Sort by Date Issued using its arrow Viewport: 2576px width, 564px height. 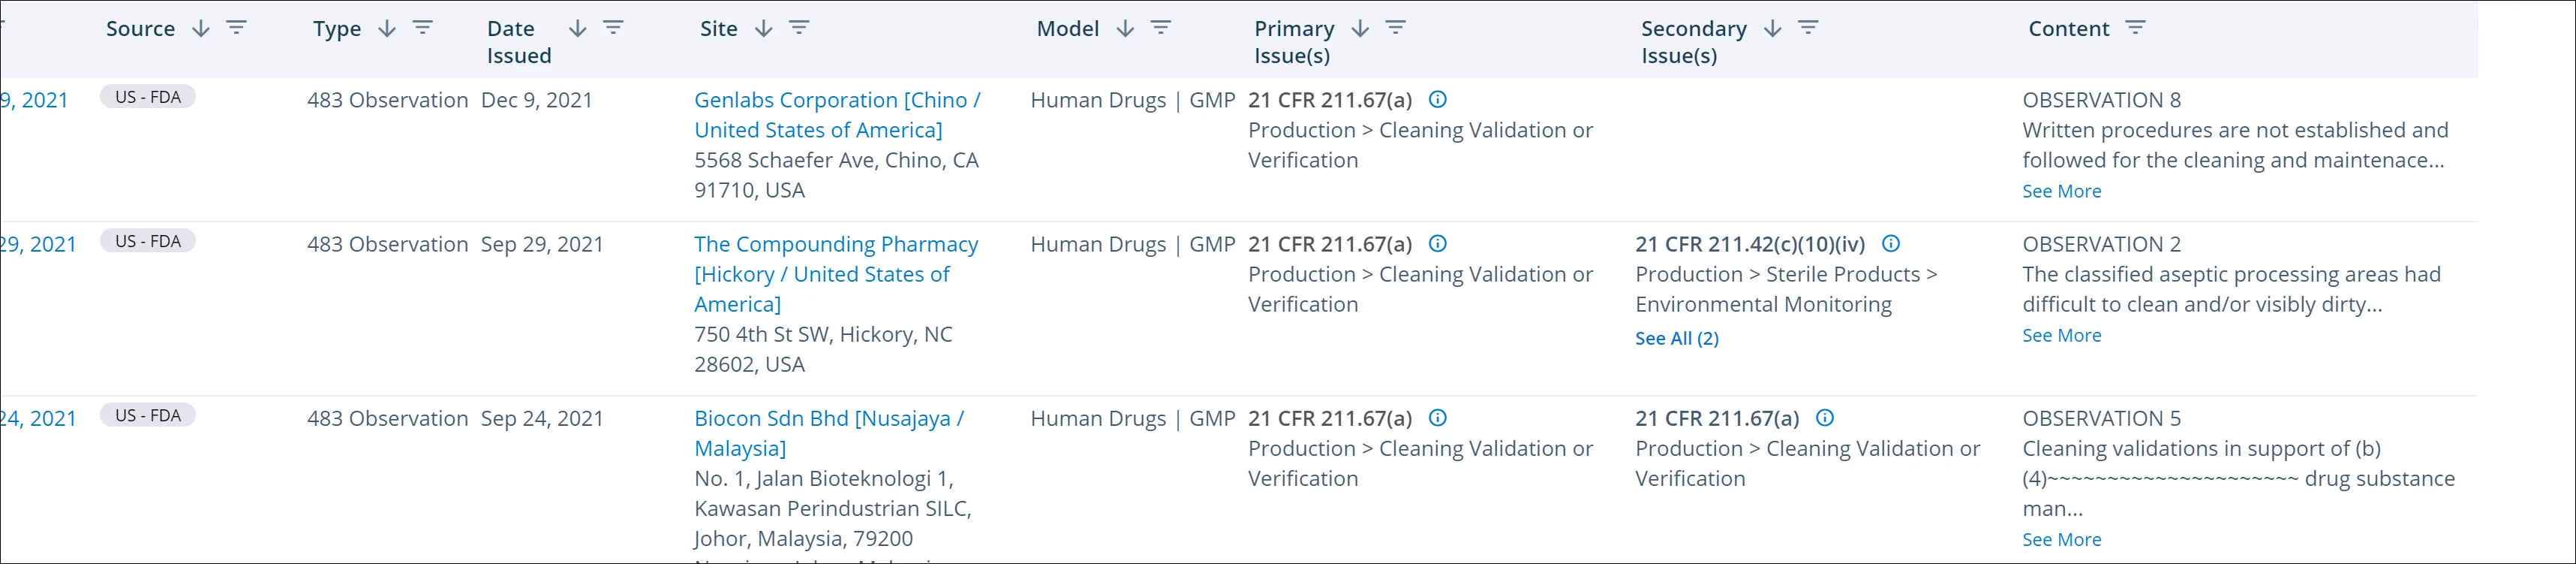tap(577, 29)
